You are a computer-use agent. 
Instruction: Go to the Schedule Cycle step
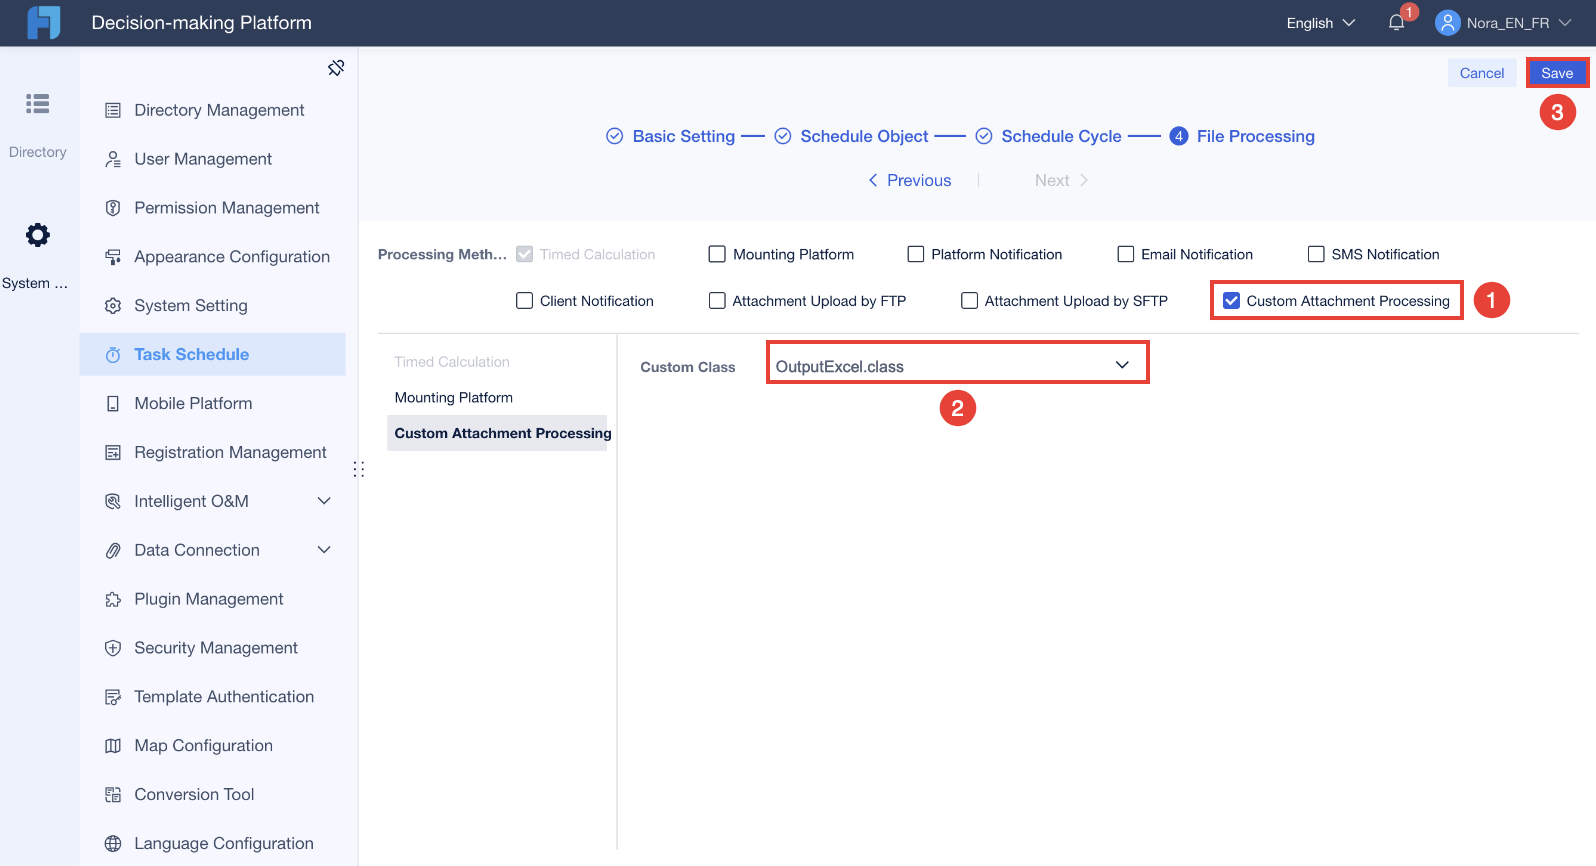coord(1049,136)
